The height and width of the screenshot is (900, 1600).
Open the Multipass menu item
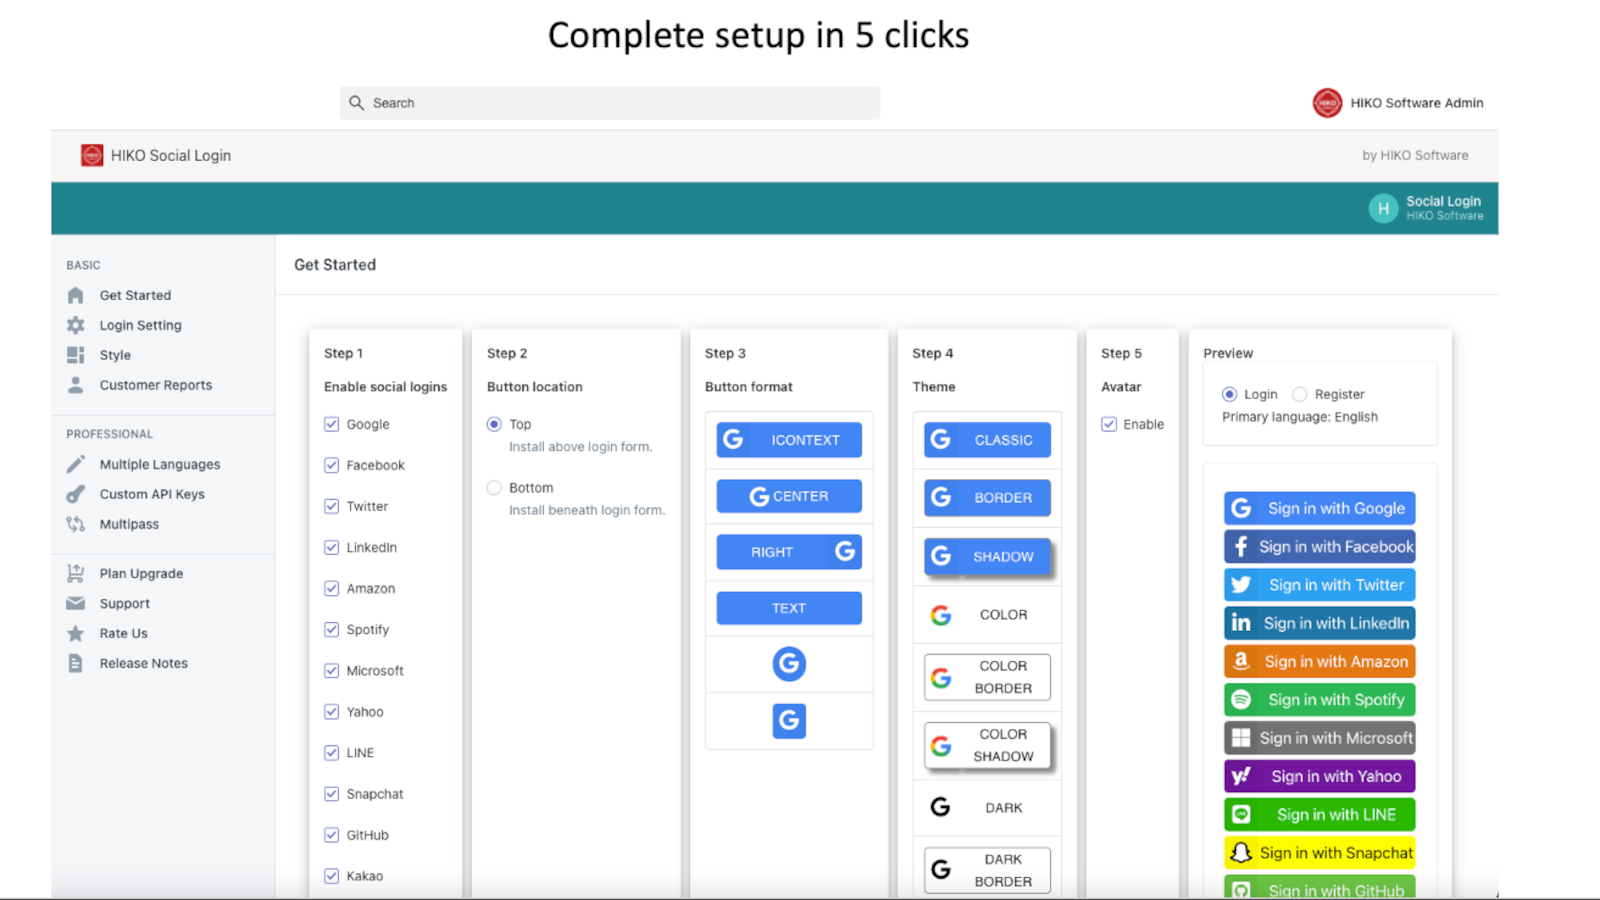coord(129,524)
